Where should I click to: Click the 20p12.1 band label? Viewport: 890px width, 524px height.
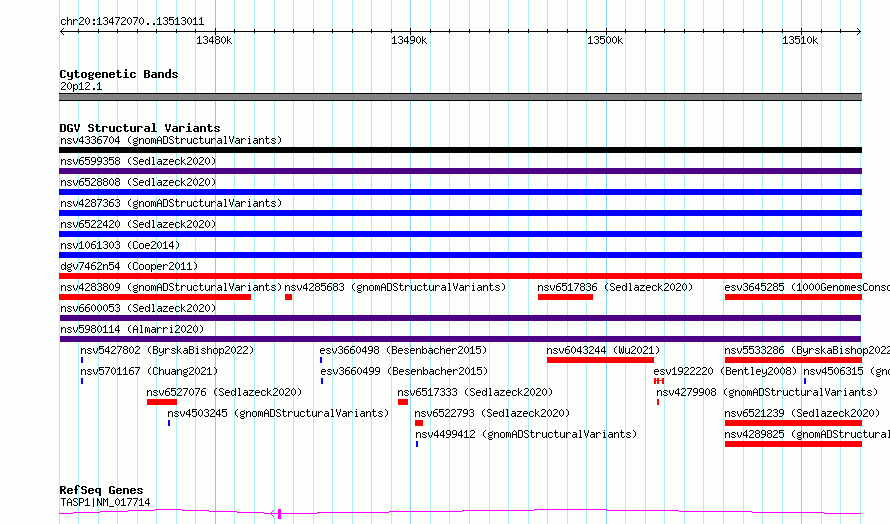coord(81,86)
